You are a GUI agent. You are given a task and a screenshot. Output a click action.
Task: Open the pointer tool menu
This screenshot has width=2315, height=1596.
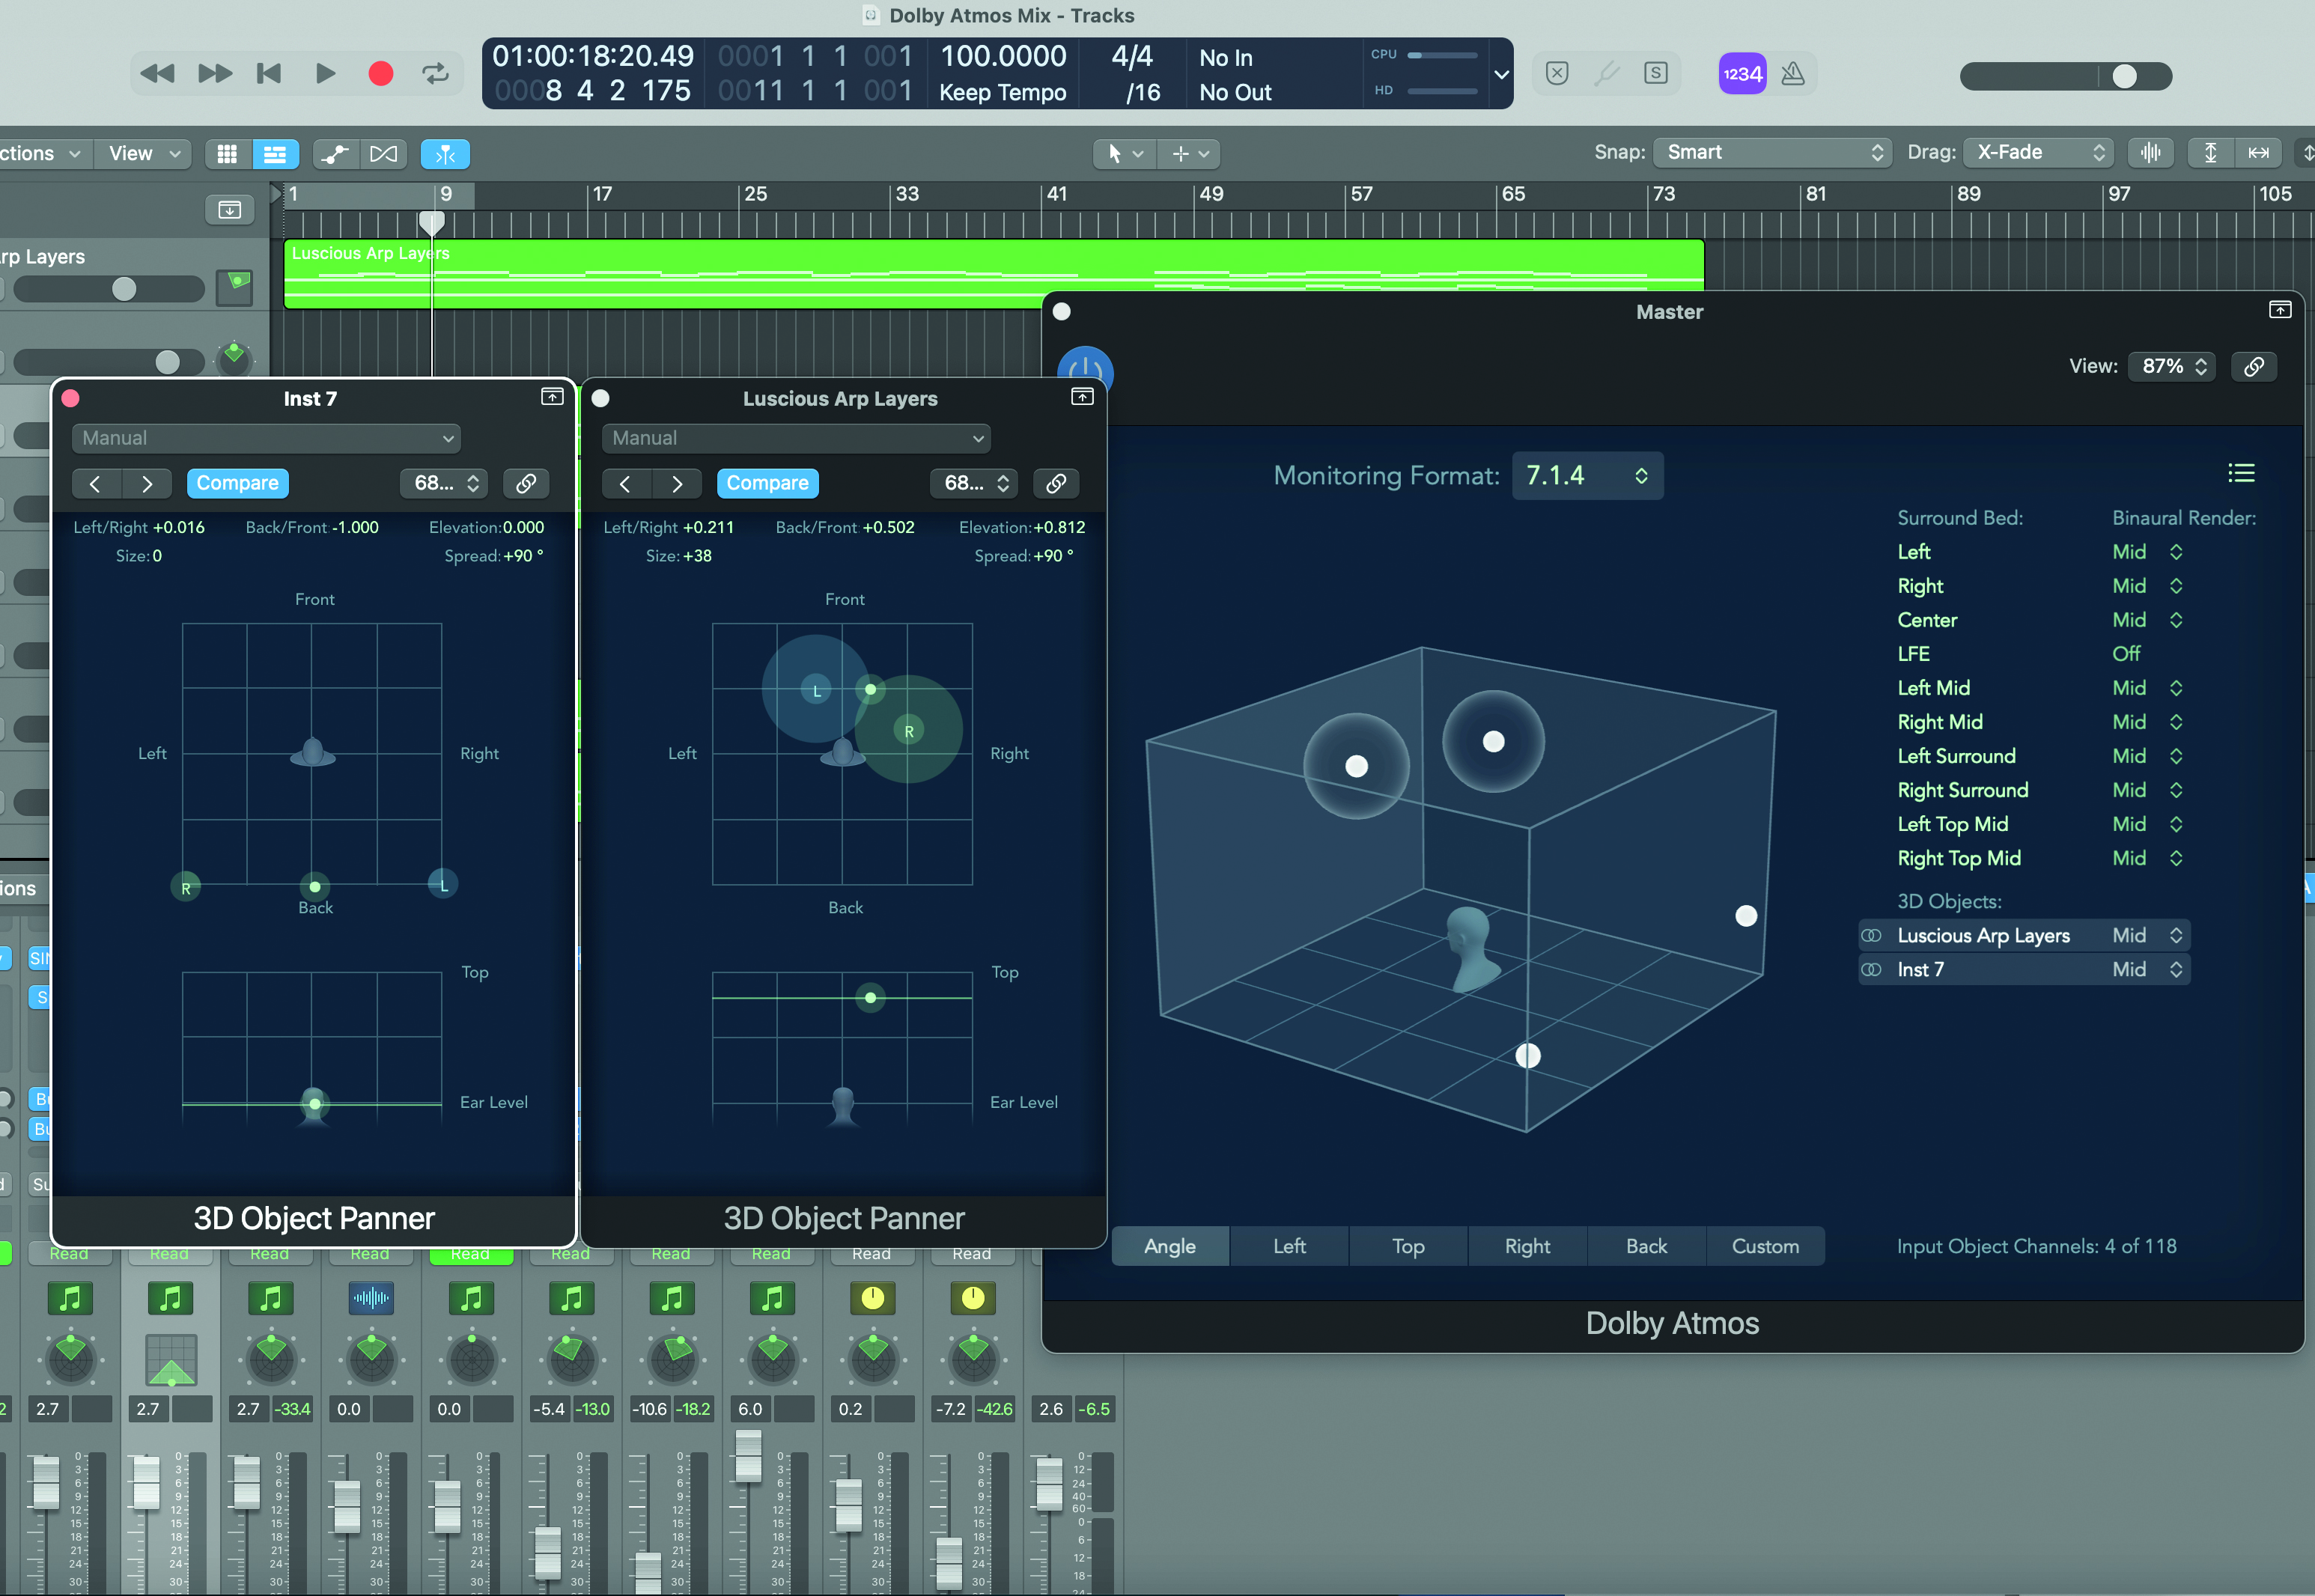tap(1125, 154)
